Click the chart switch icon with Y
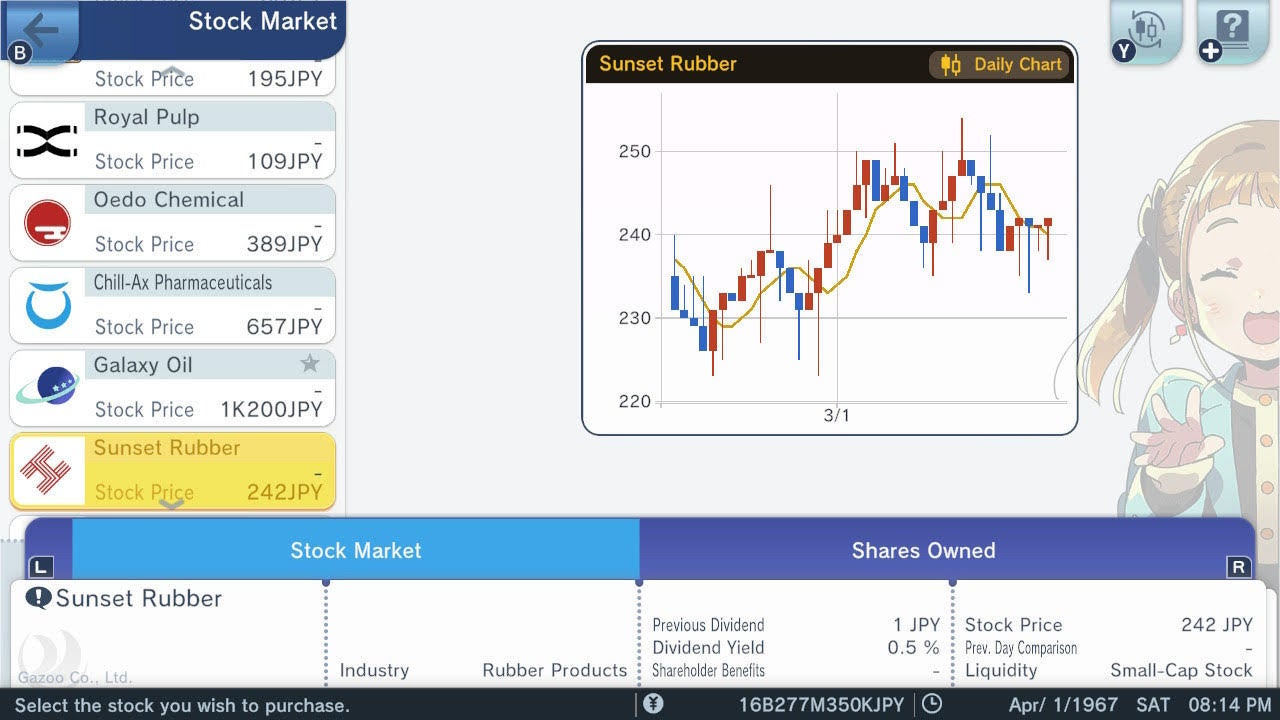This screenshot has width=1280, height=720. click(1146, 30)
